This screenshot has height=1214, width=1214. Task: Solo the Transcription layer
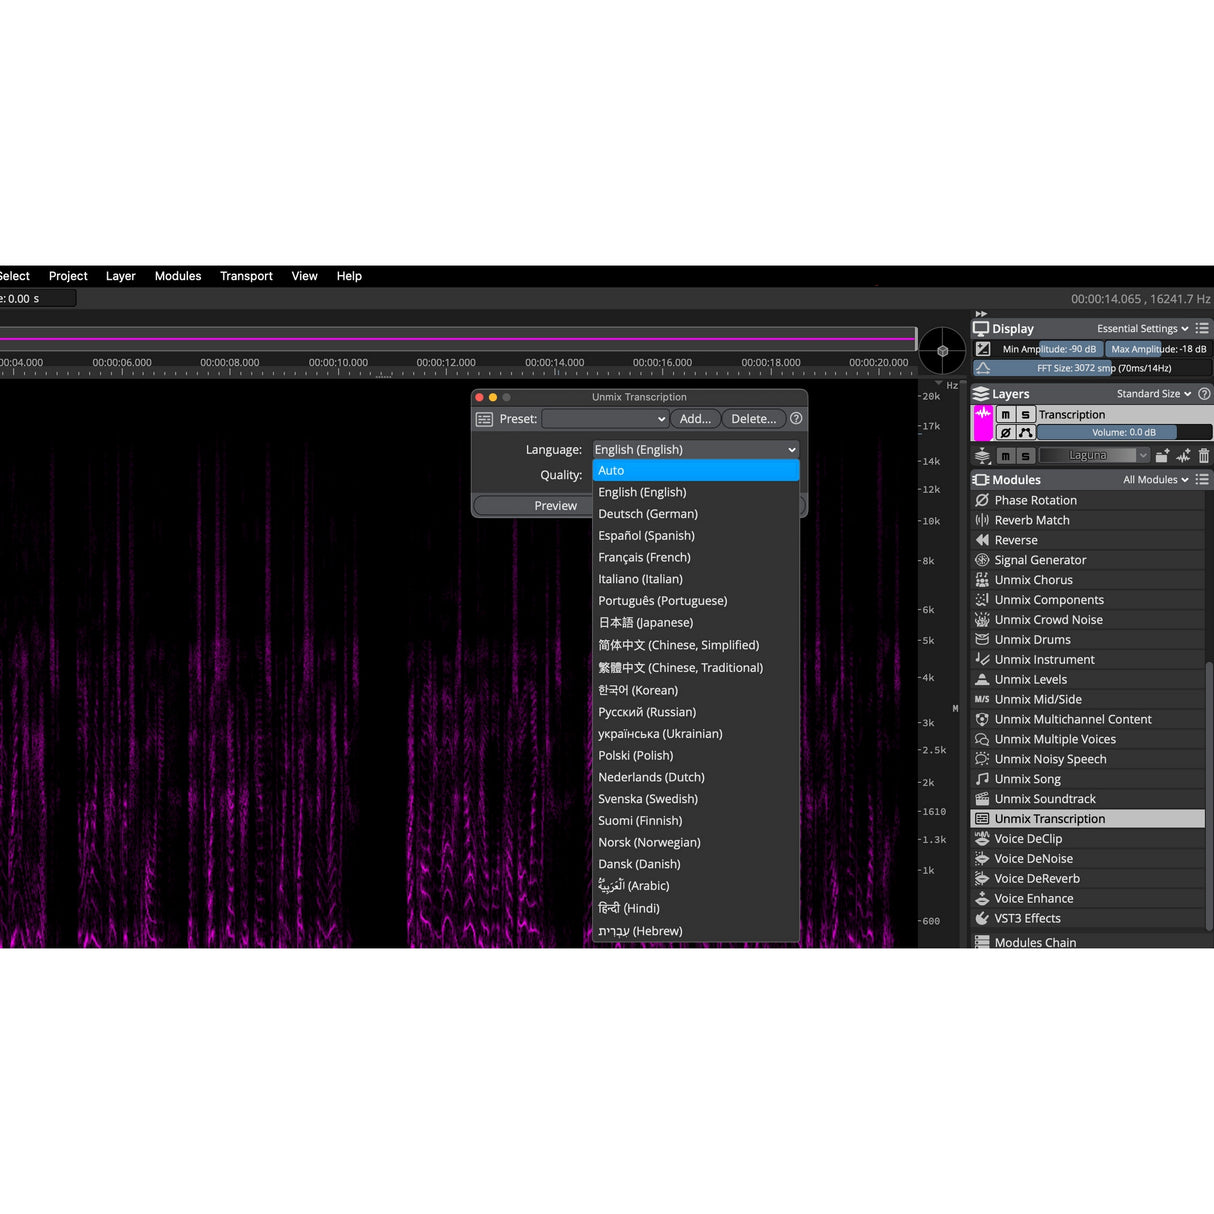1025,413
